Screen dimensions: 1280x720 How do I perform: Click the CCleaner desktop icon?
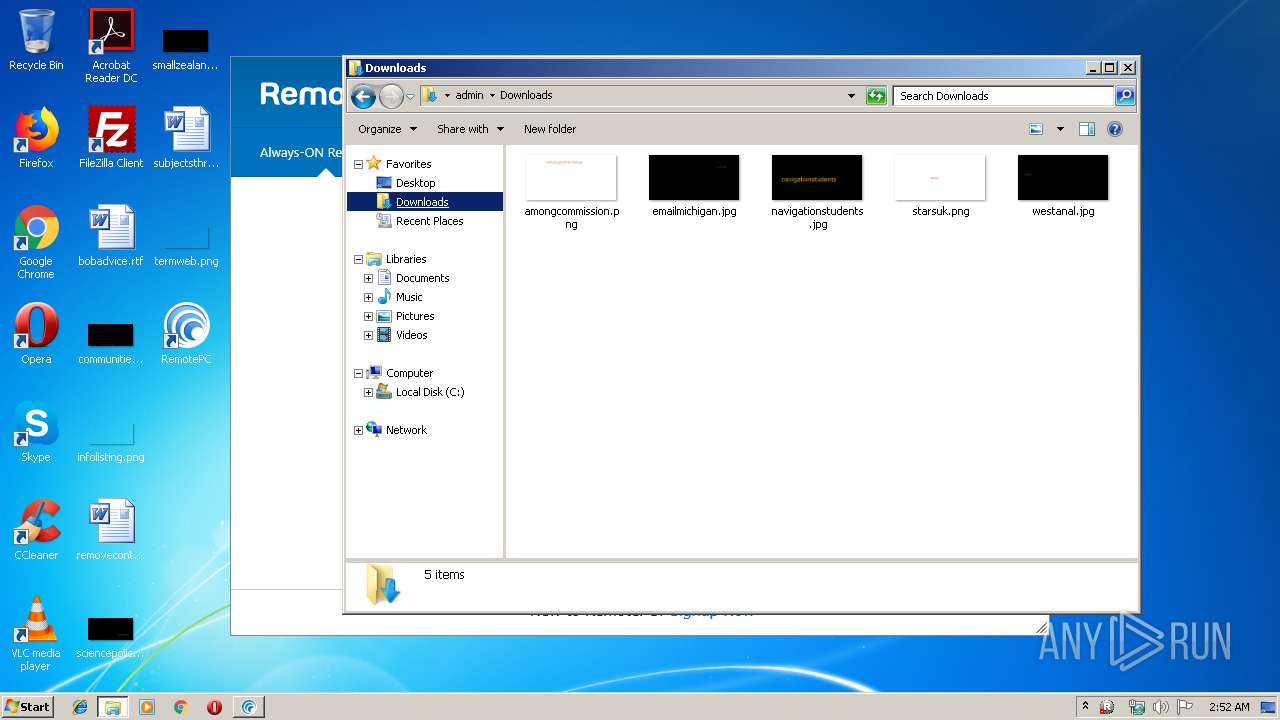[36, 530]
